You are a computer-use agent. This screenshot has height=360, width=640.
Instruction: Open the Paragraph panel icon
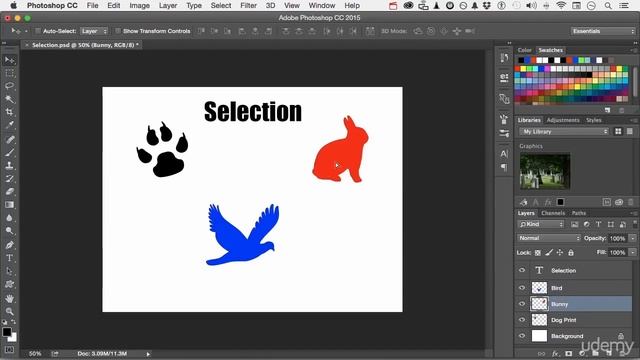point(504,167)
